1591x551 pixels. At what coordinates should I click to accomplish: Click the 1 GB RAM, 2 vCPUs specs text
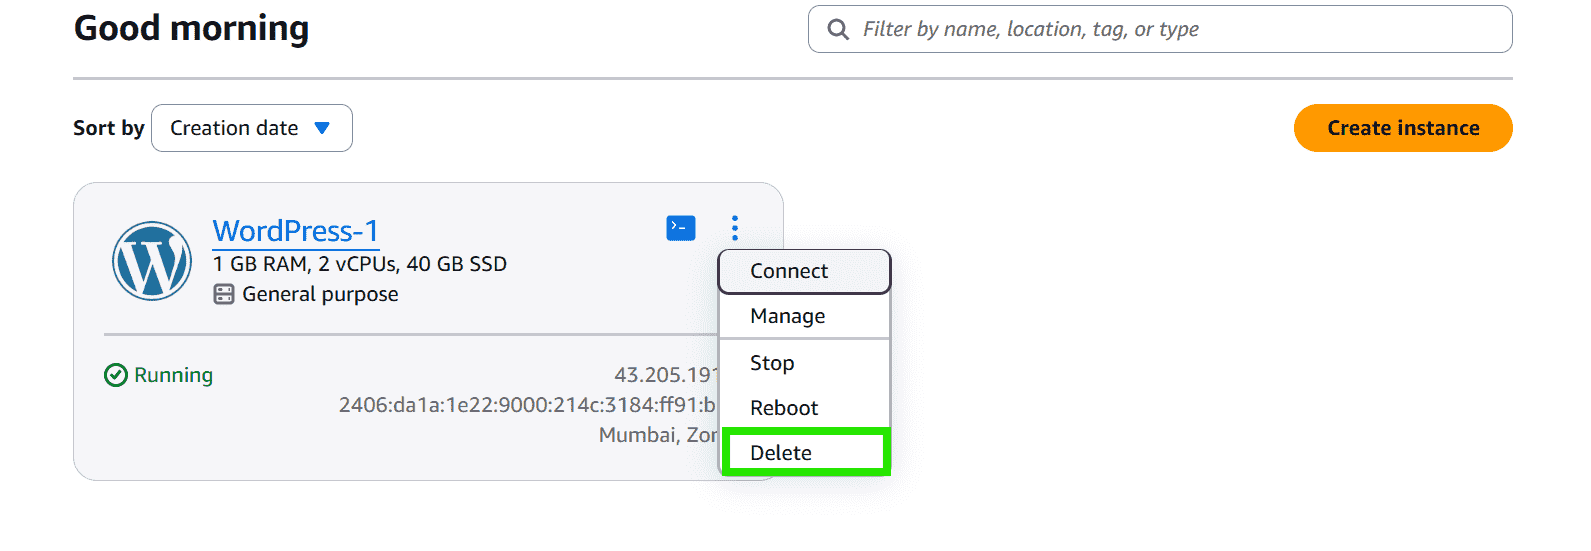click(360, 264)
